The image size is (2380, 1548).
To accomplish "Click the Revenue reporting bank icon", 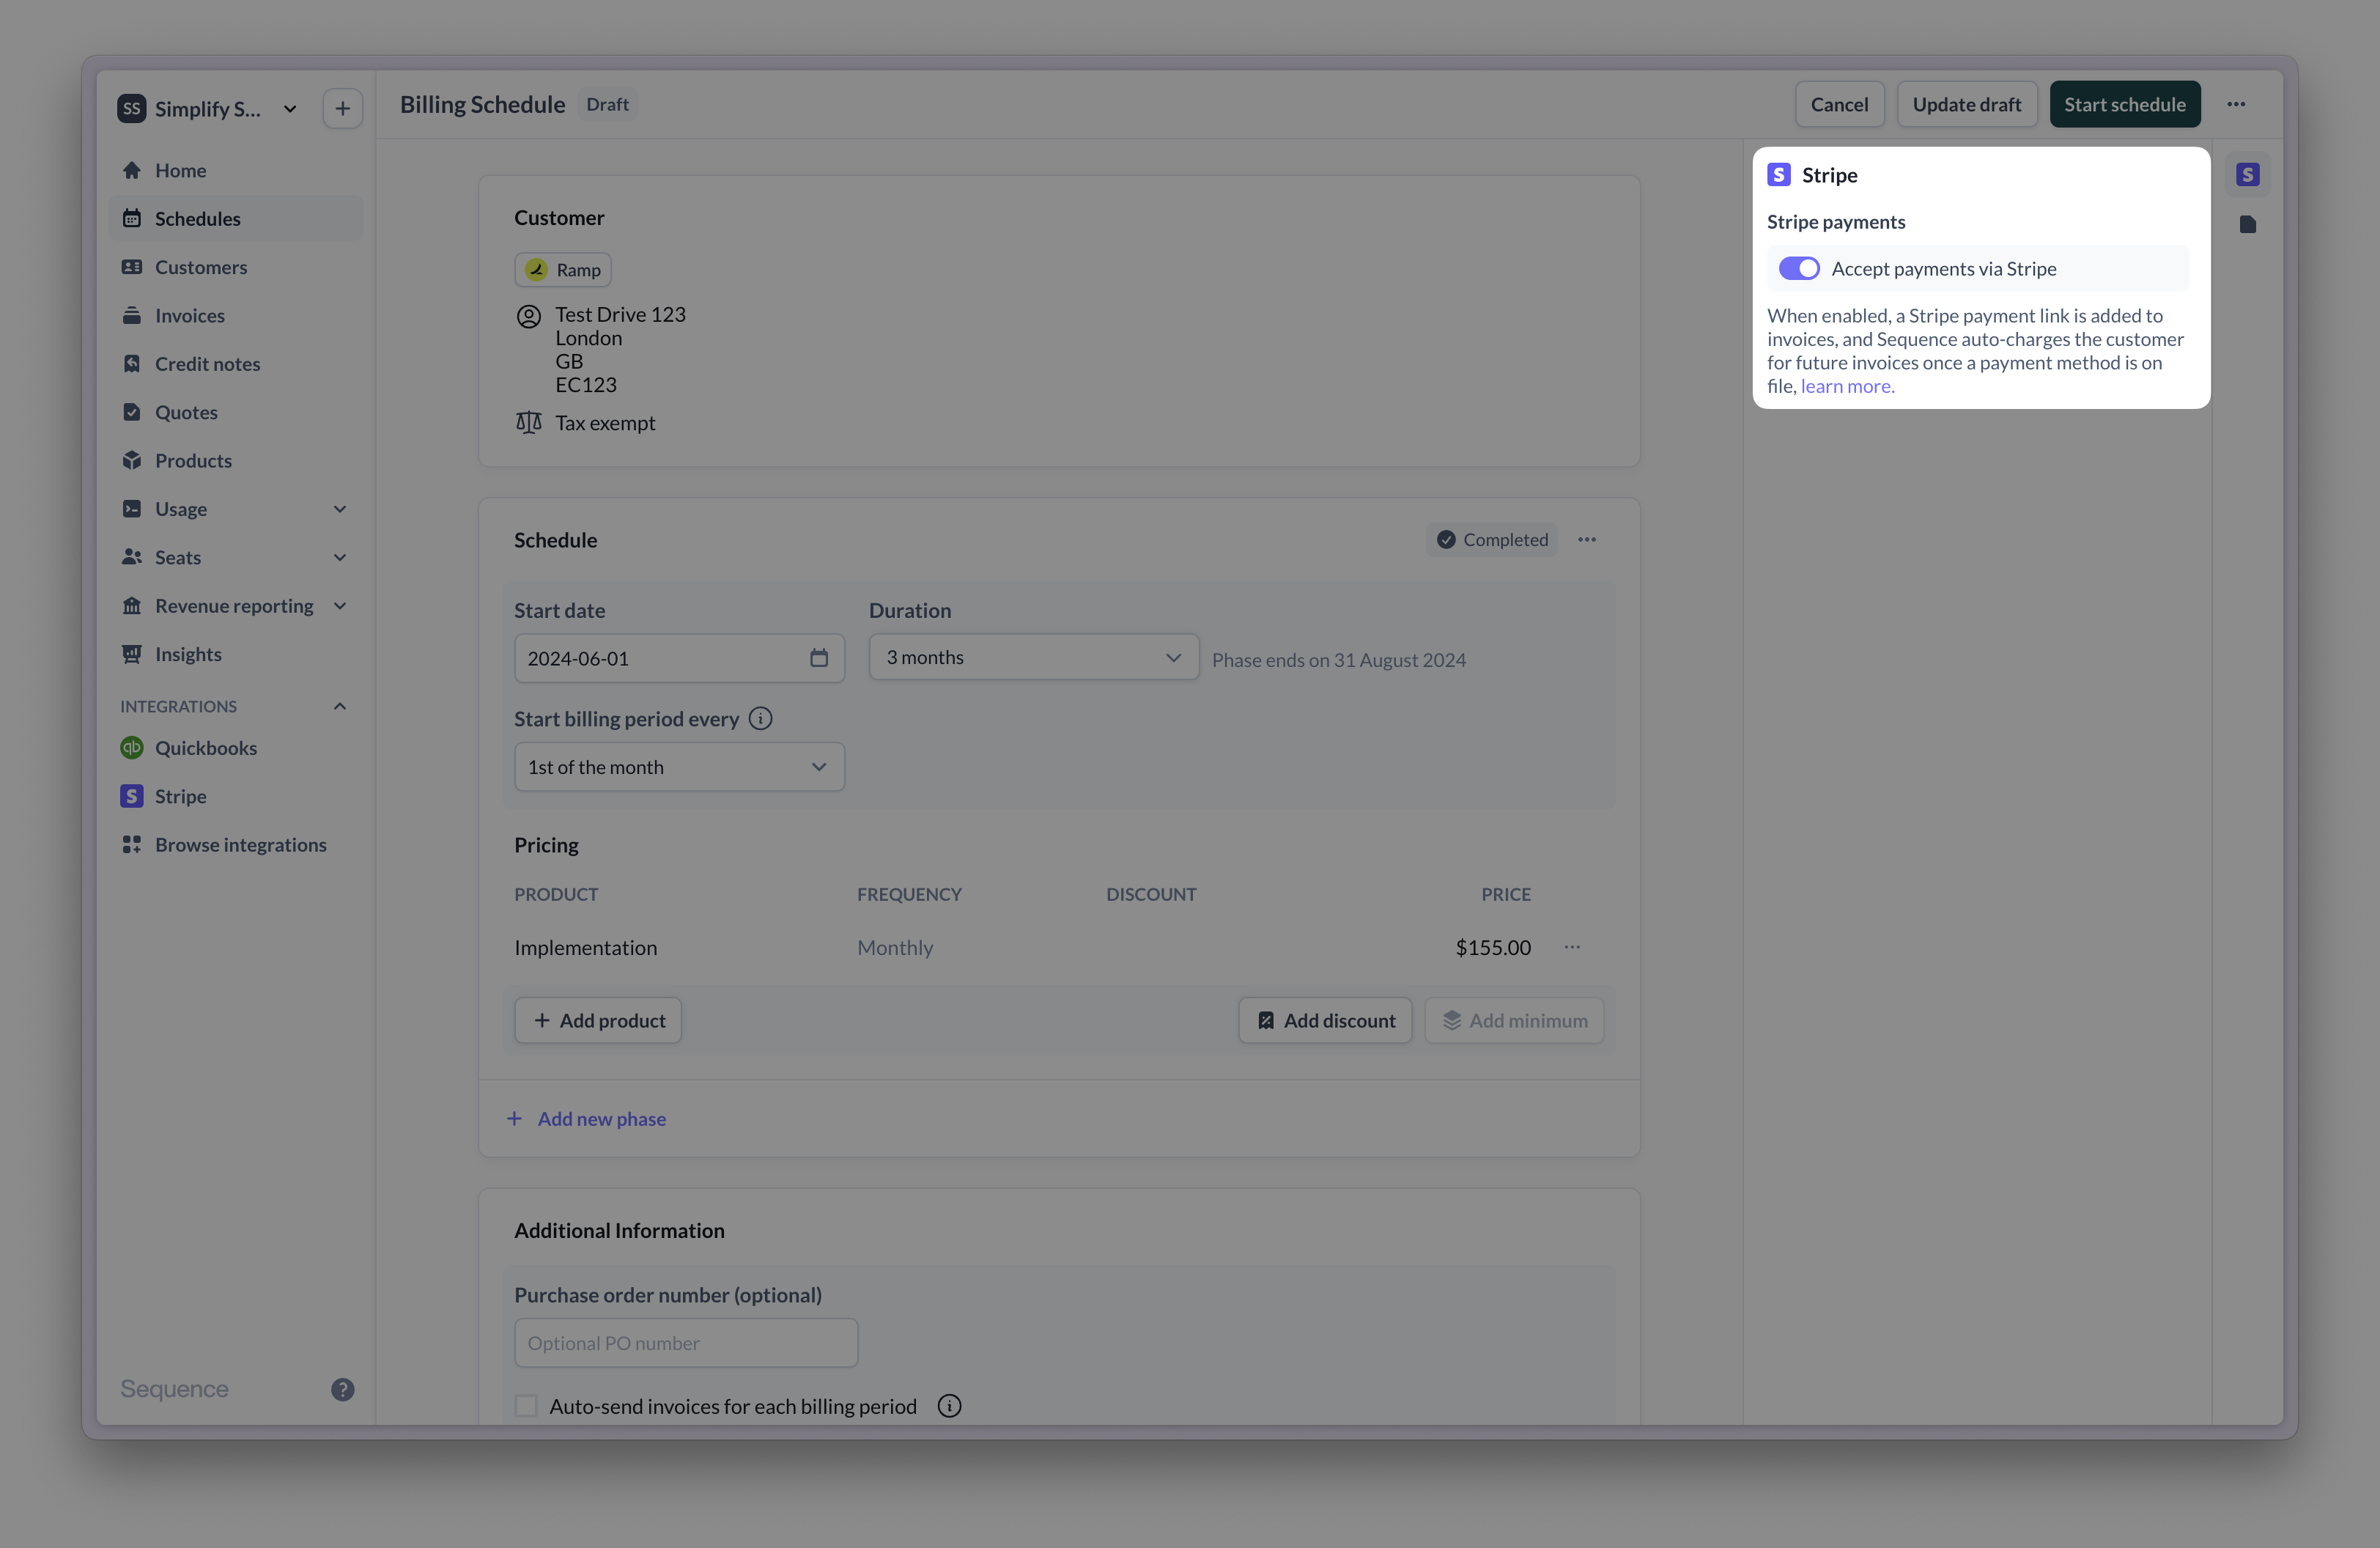I will (132, 606).
